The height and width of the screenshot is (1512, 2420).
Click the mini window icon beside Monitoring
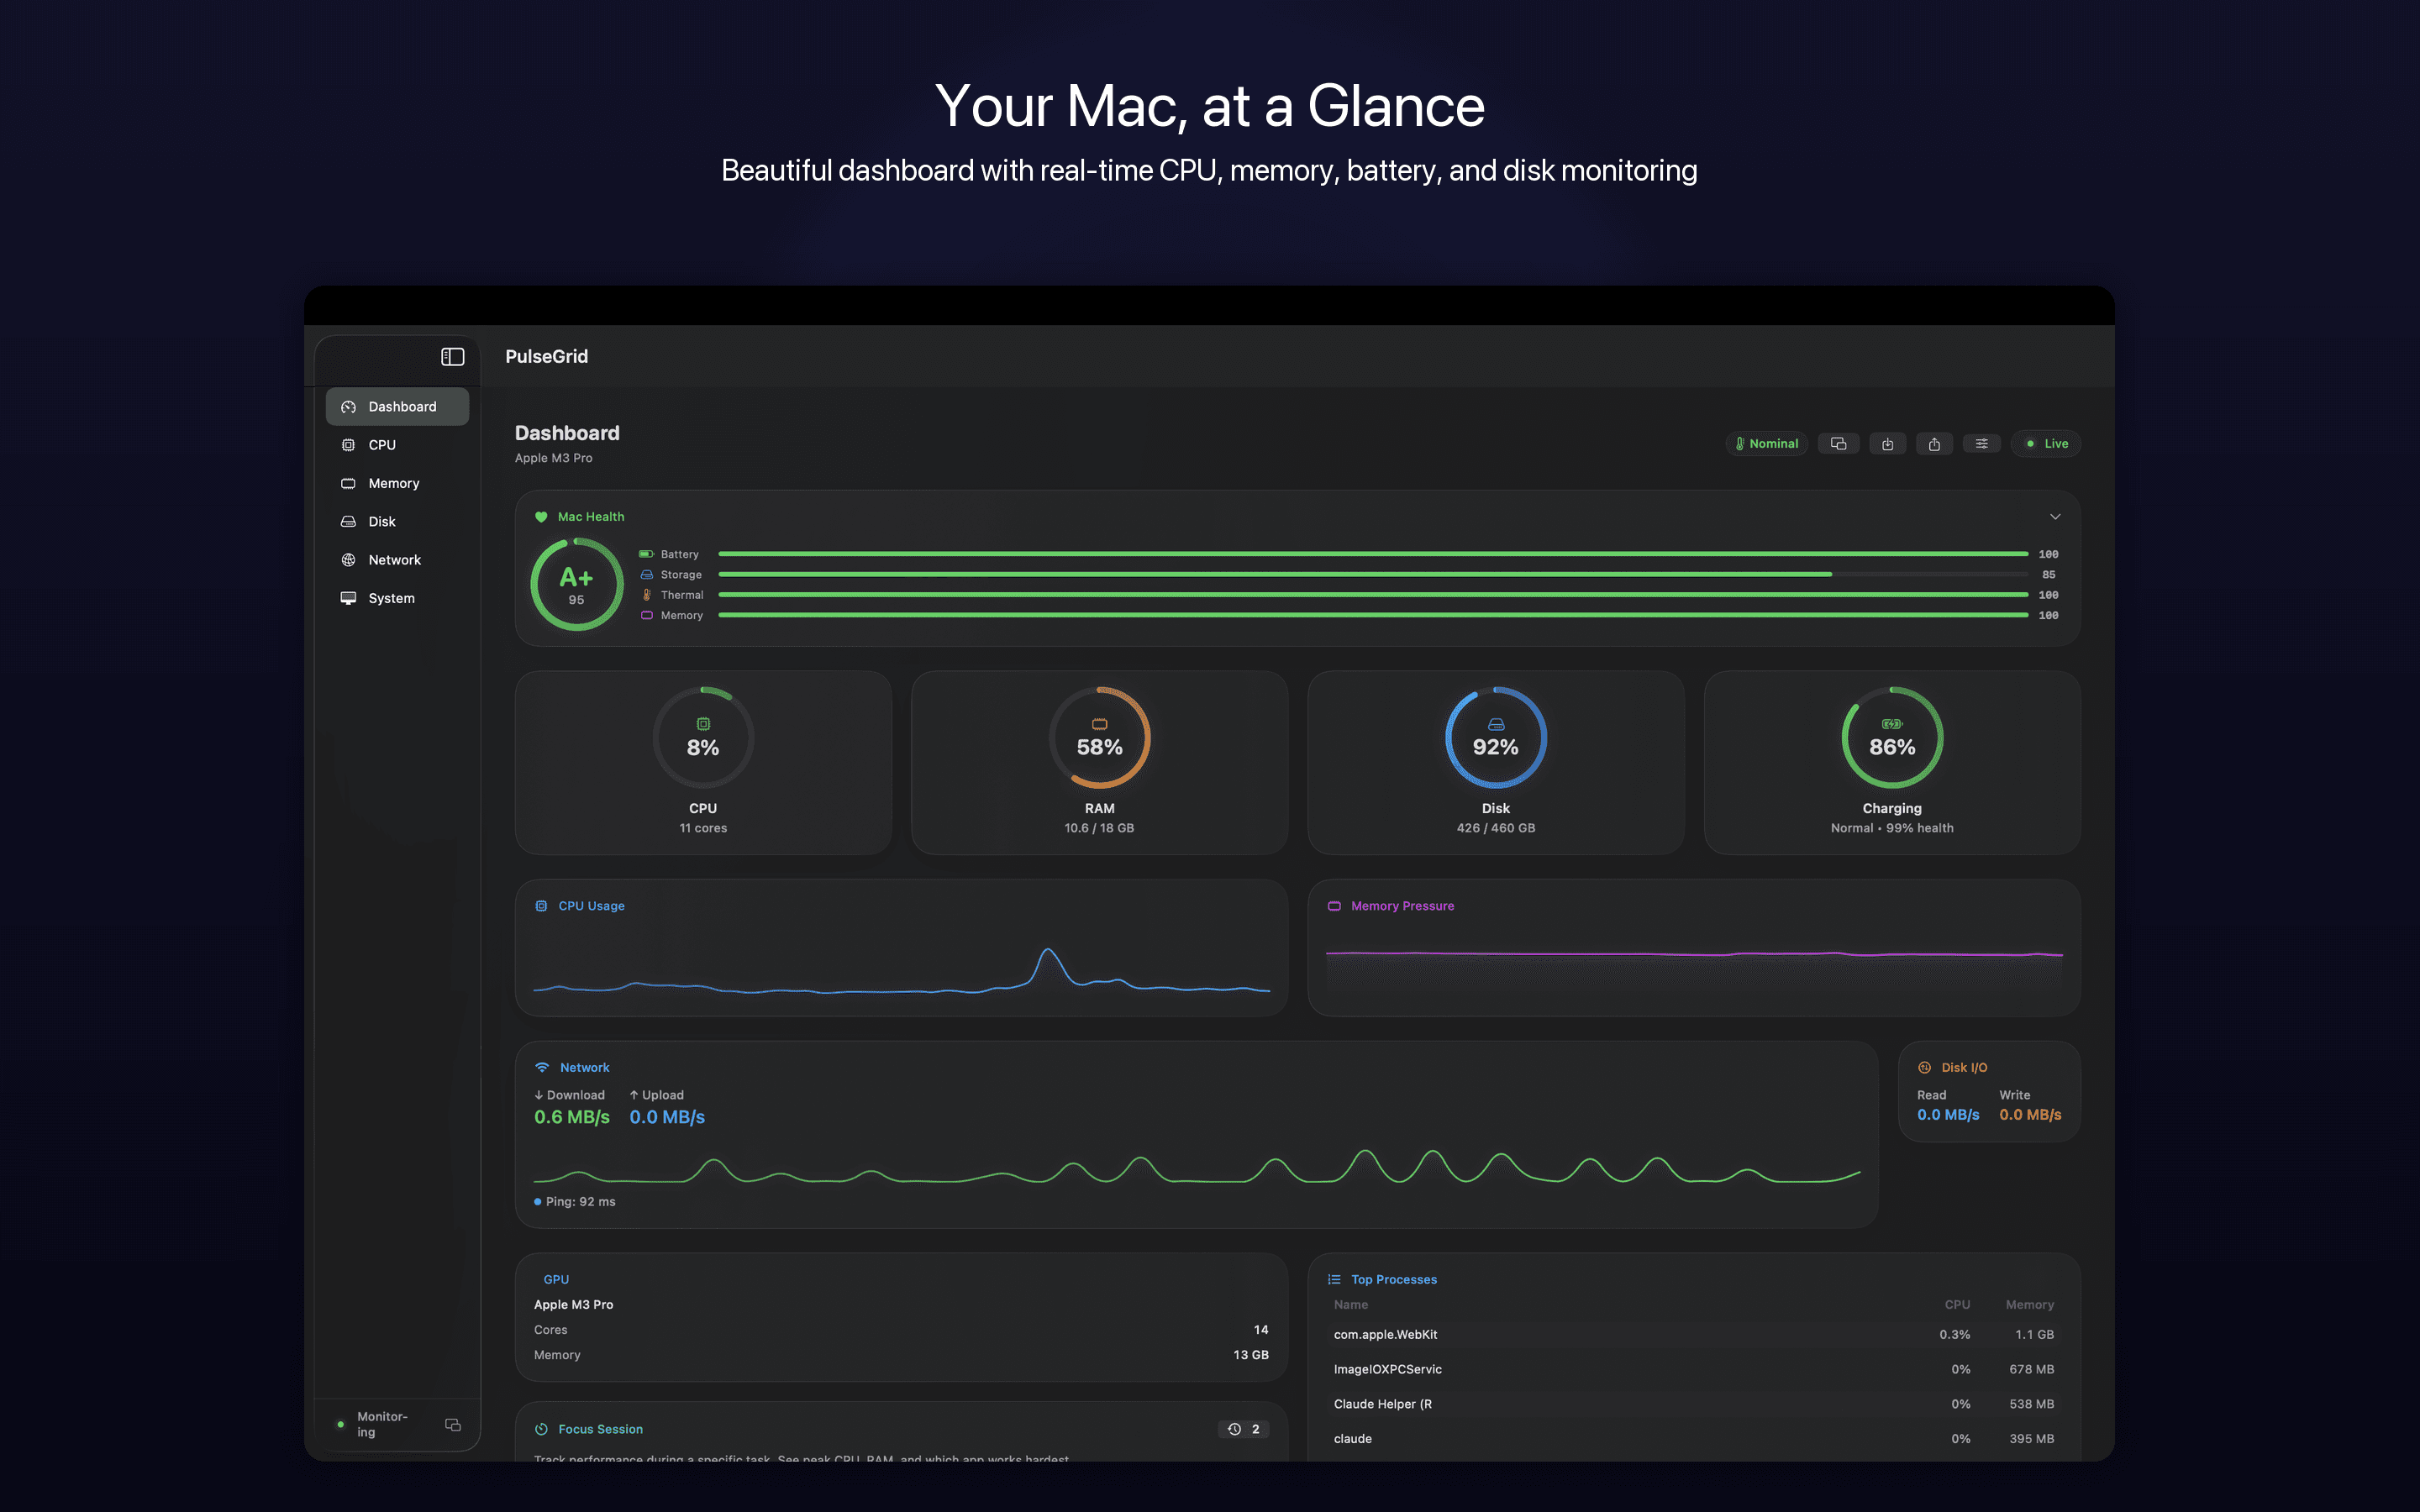coord(453,1425)
